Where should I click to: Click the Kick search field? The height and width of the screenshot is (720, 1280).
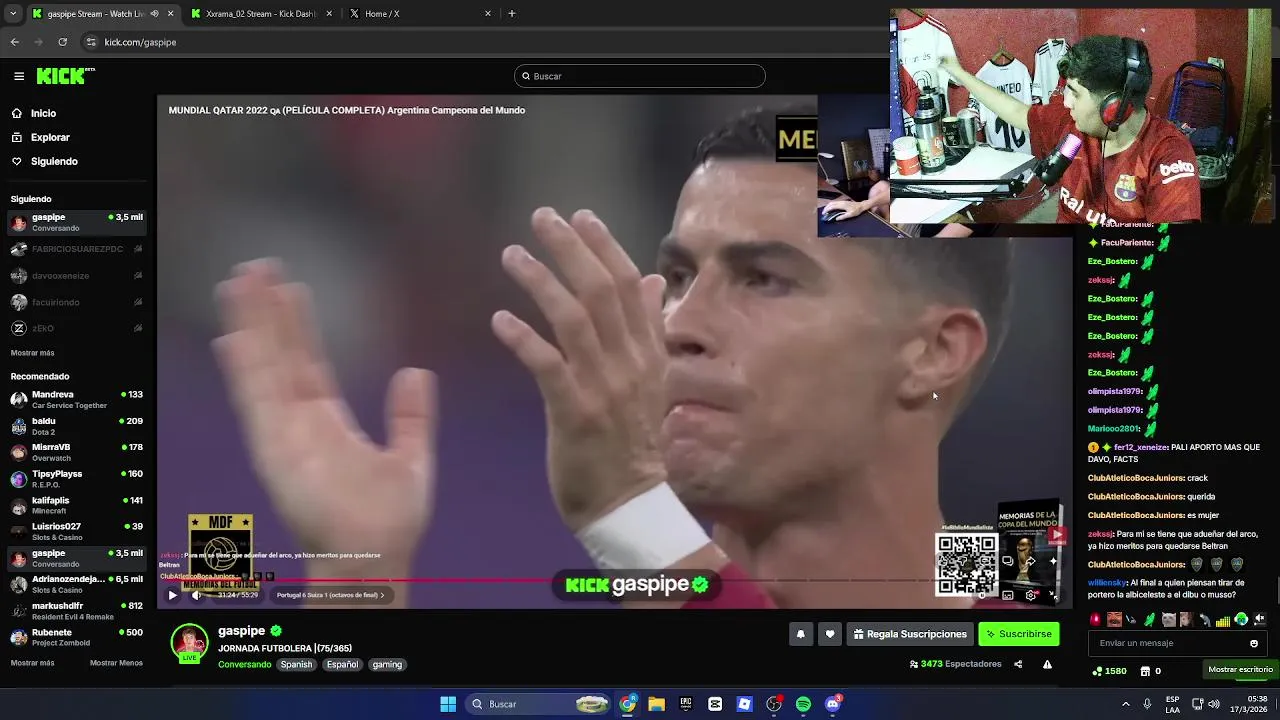[640, 76]
